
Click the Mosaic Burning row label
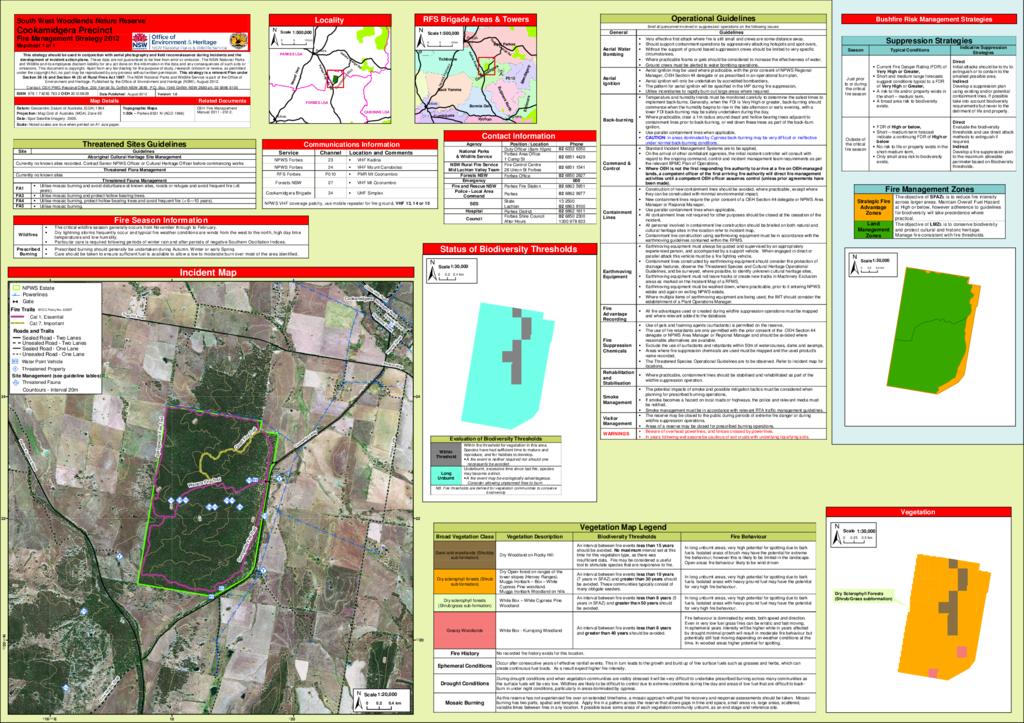click(x=464, y=703)
